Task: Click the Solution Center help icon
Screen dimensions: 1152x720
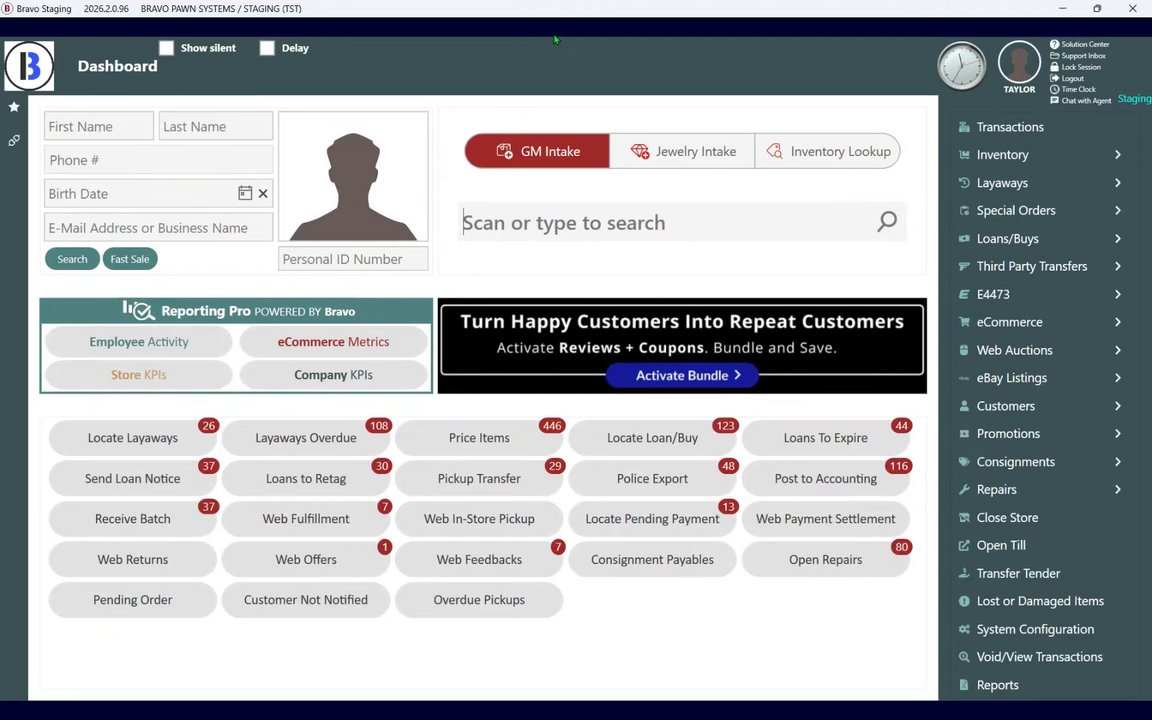Action: [1054, 44]
